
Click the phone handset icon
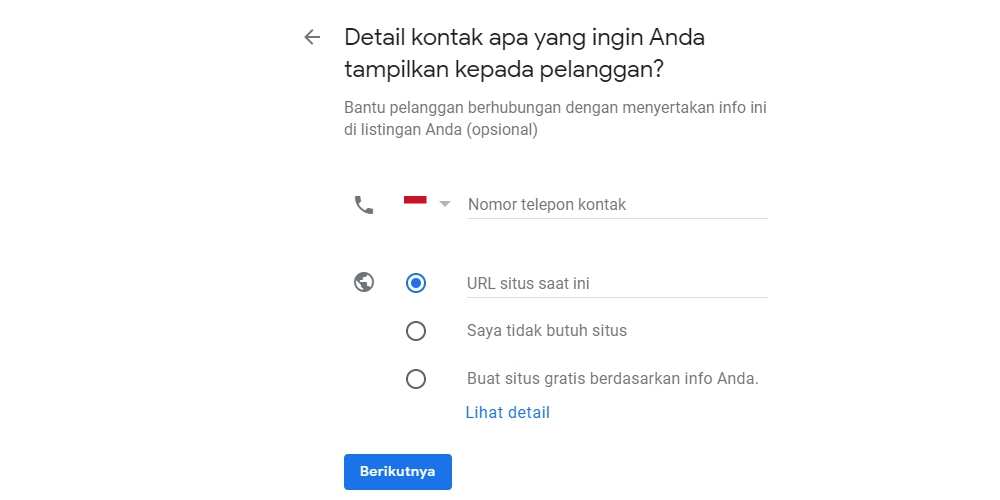point(364,205)
